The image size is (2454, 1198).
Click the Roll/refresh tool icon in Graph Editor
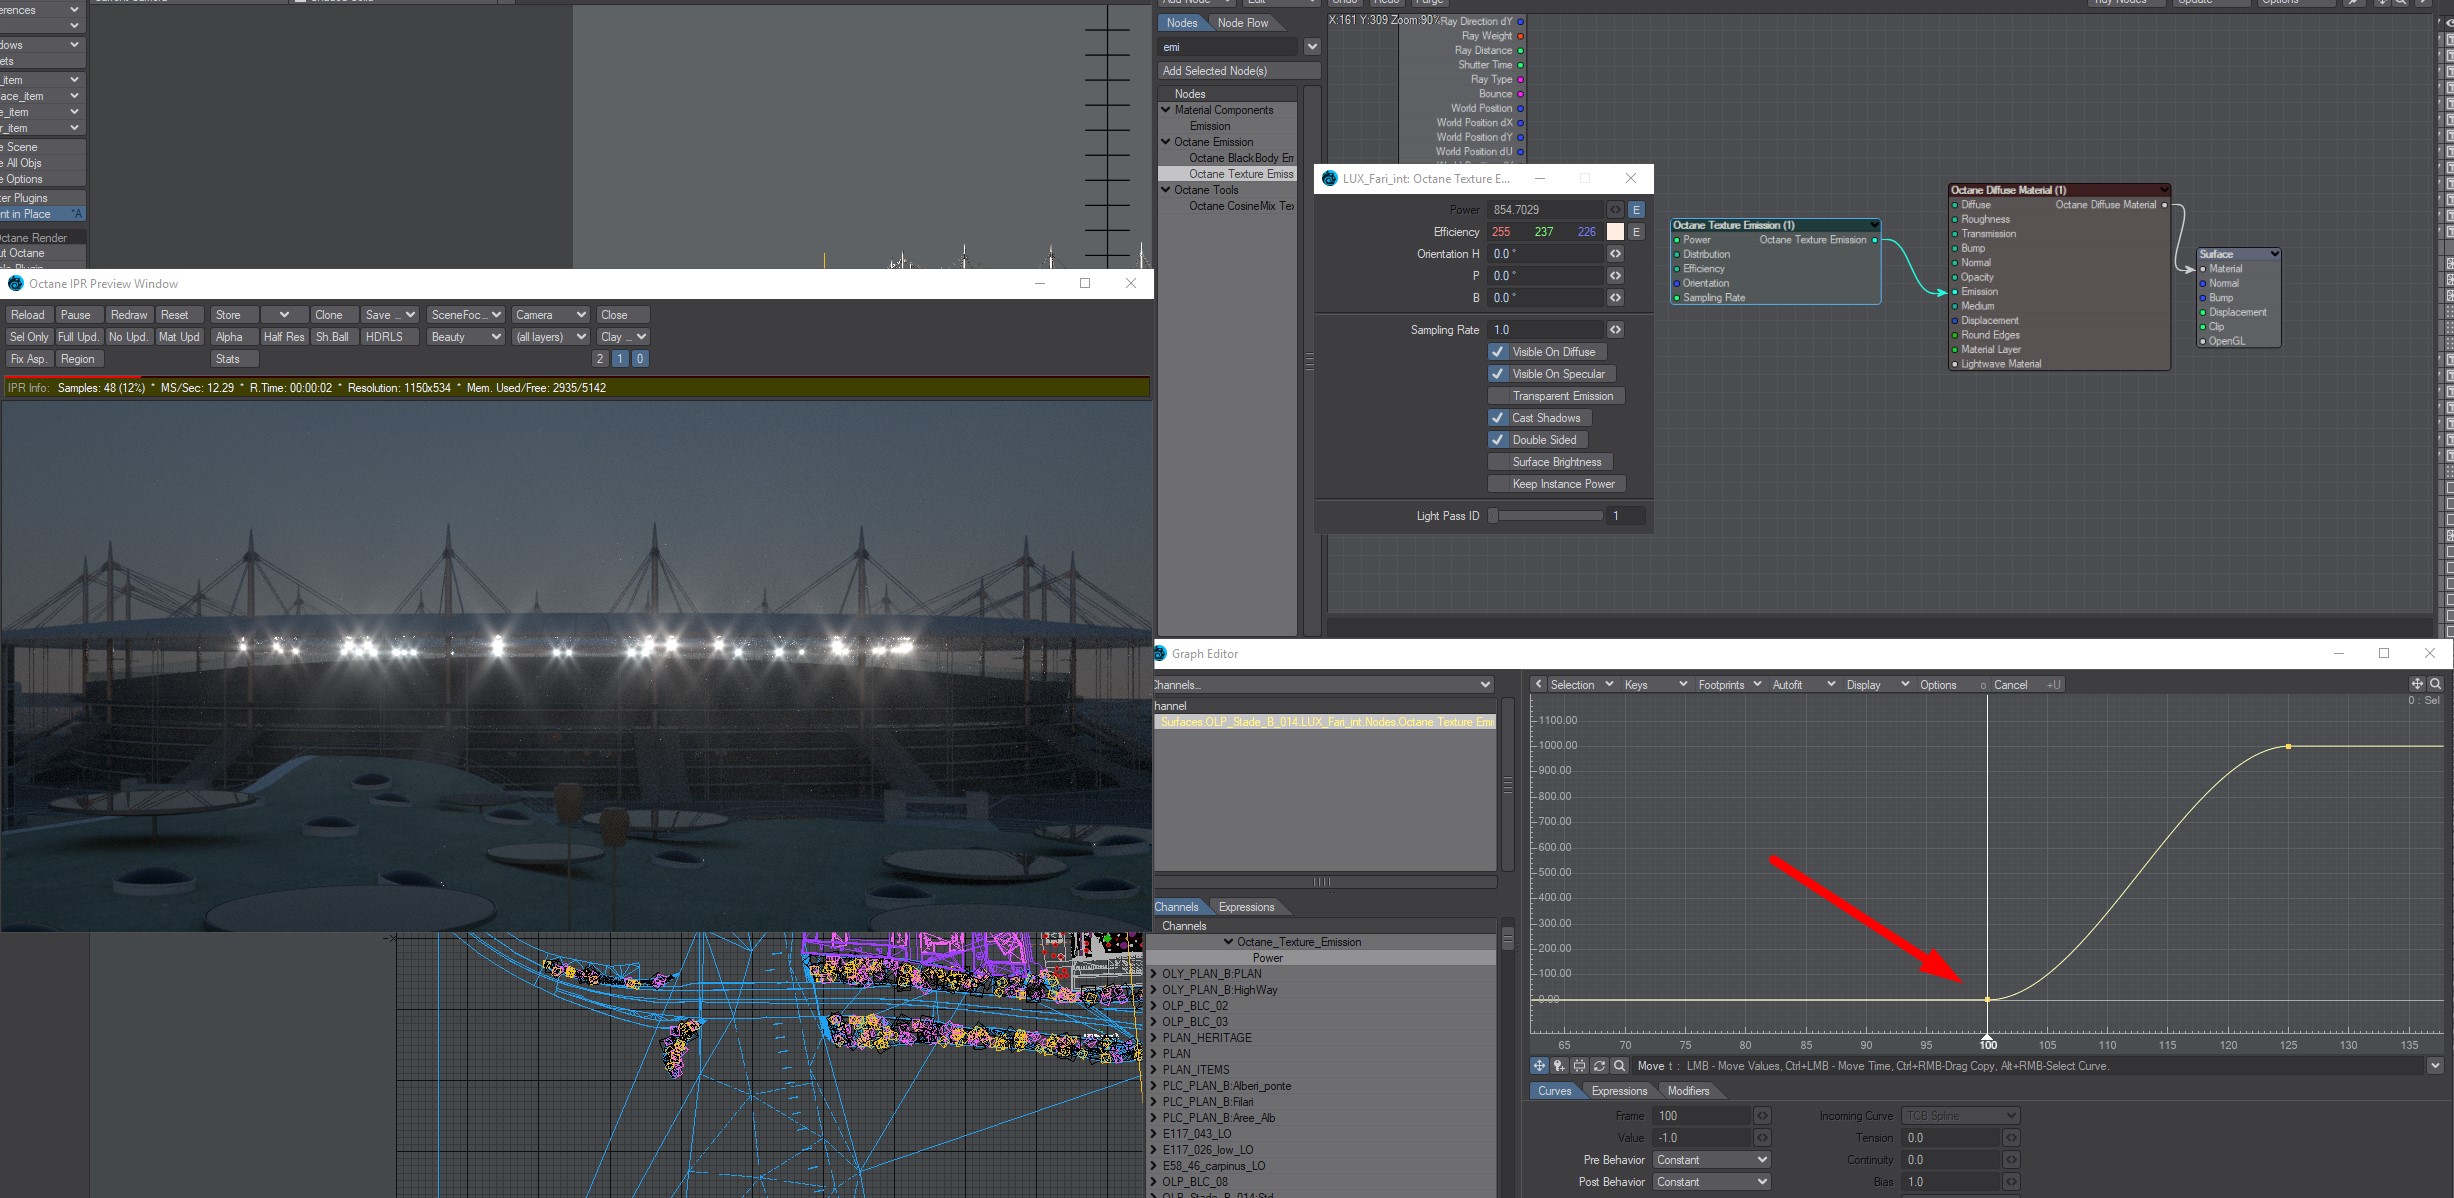tap(1599, 1066)
